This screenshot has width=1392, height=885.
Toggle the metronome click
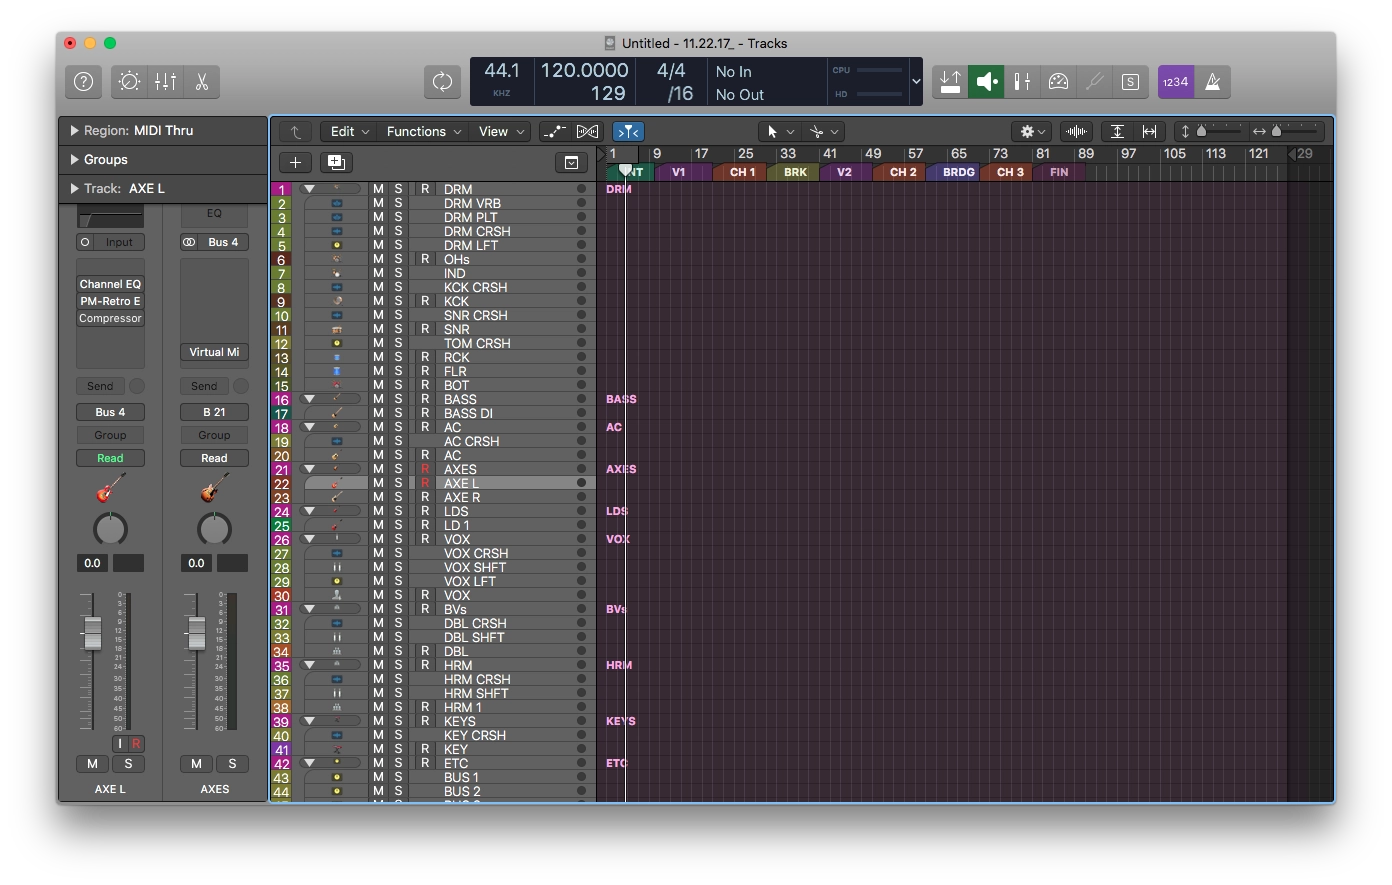(x=1212, y=82)
